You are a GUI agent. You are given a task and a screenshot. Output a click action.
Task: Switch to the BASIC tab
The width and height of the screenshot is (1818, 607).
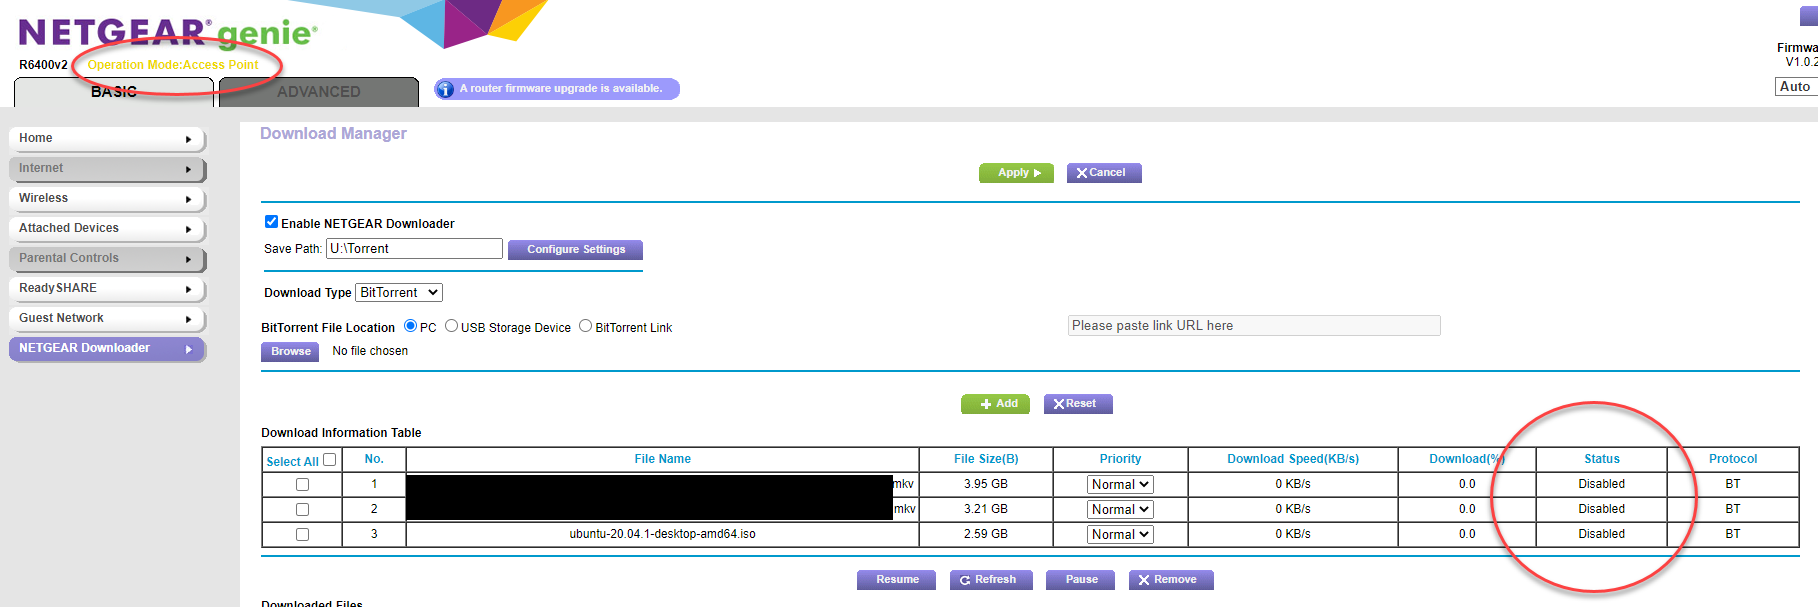[x=114, y=92]
